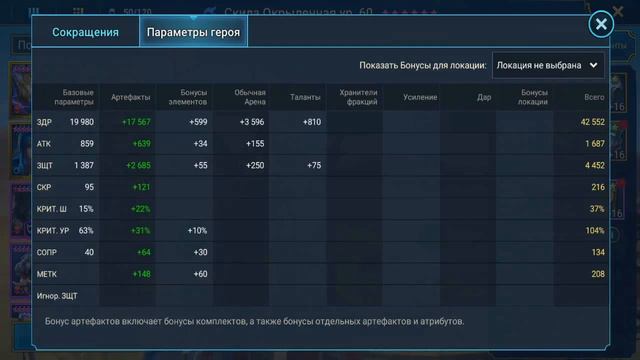Click total speed value 216
Screen dimensions: 640x360
tap(598, 187)
